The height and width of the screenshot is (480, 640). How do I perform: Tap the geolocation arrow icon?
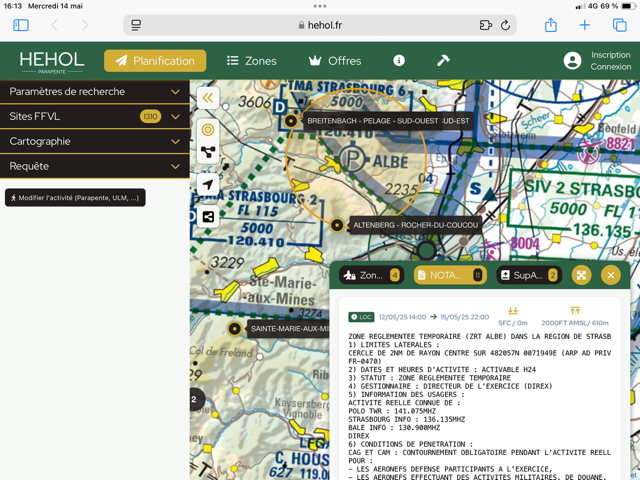(x=208, y=185)
